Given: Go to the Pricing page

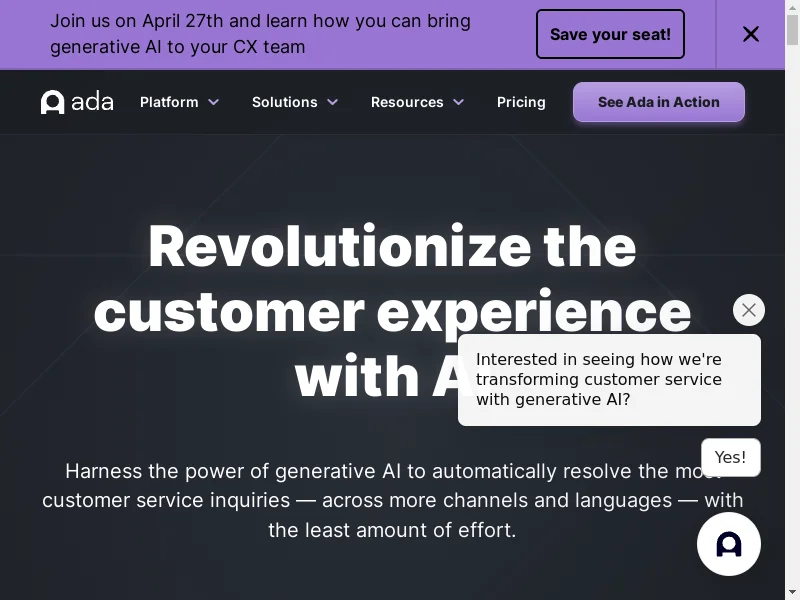Looking at the screenshot, I should tap(521, 102).
